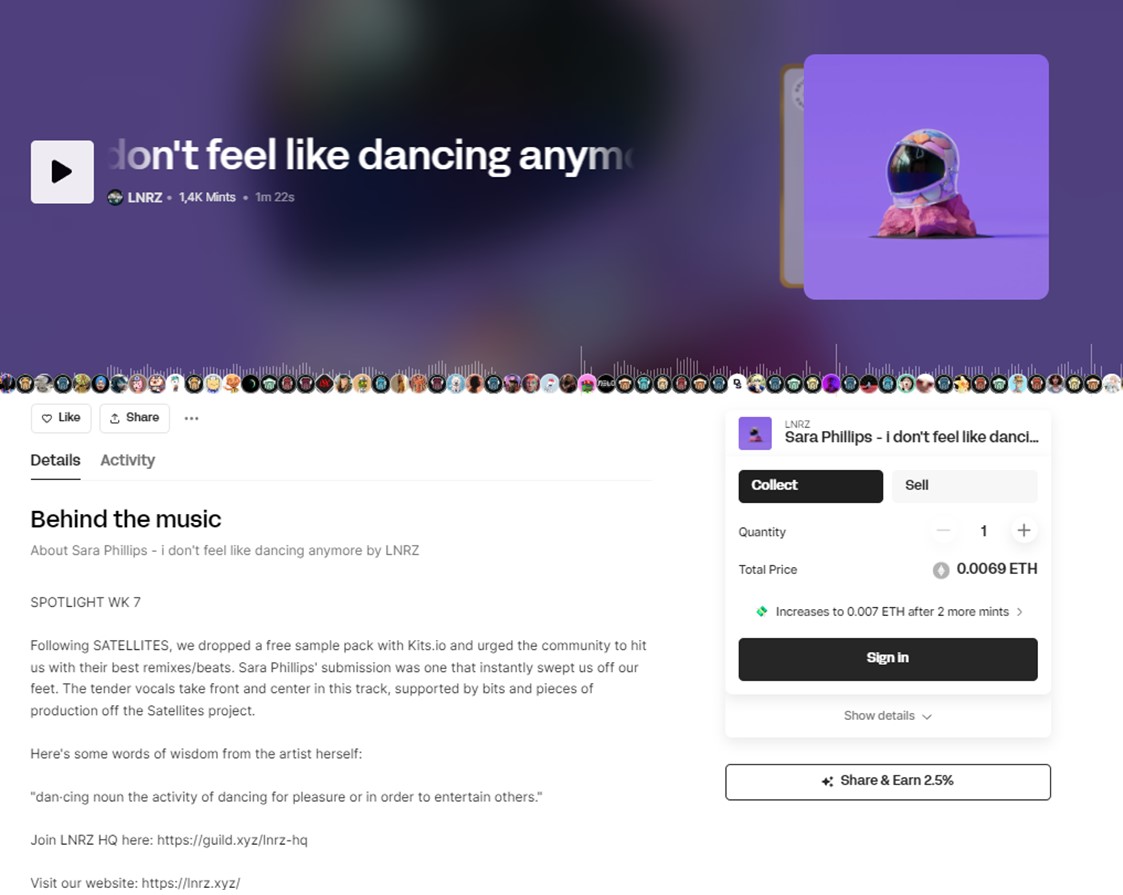Like the song with heart button

point(61,417)
